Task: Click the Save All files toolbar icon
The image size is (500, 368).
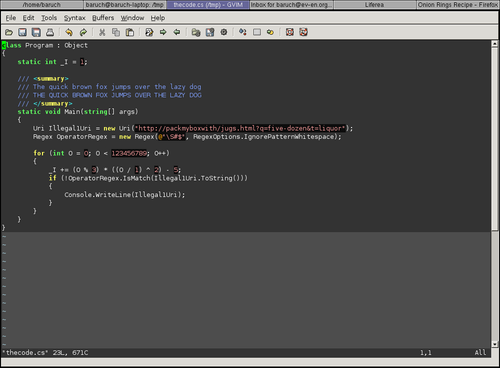Action: click(36, 32)
